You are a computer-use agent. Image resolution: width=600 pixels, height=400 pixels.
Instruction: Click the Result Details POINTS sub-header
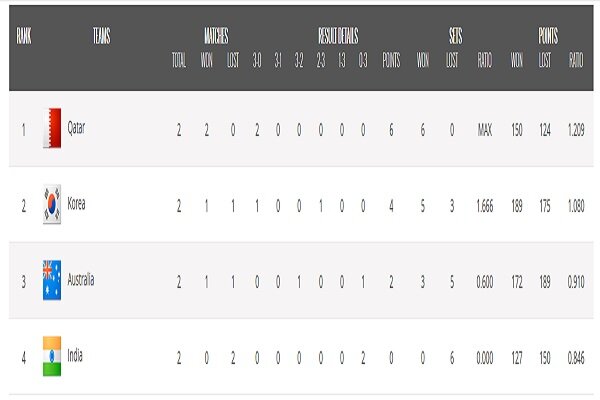(391, 60)
